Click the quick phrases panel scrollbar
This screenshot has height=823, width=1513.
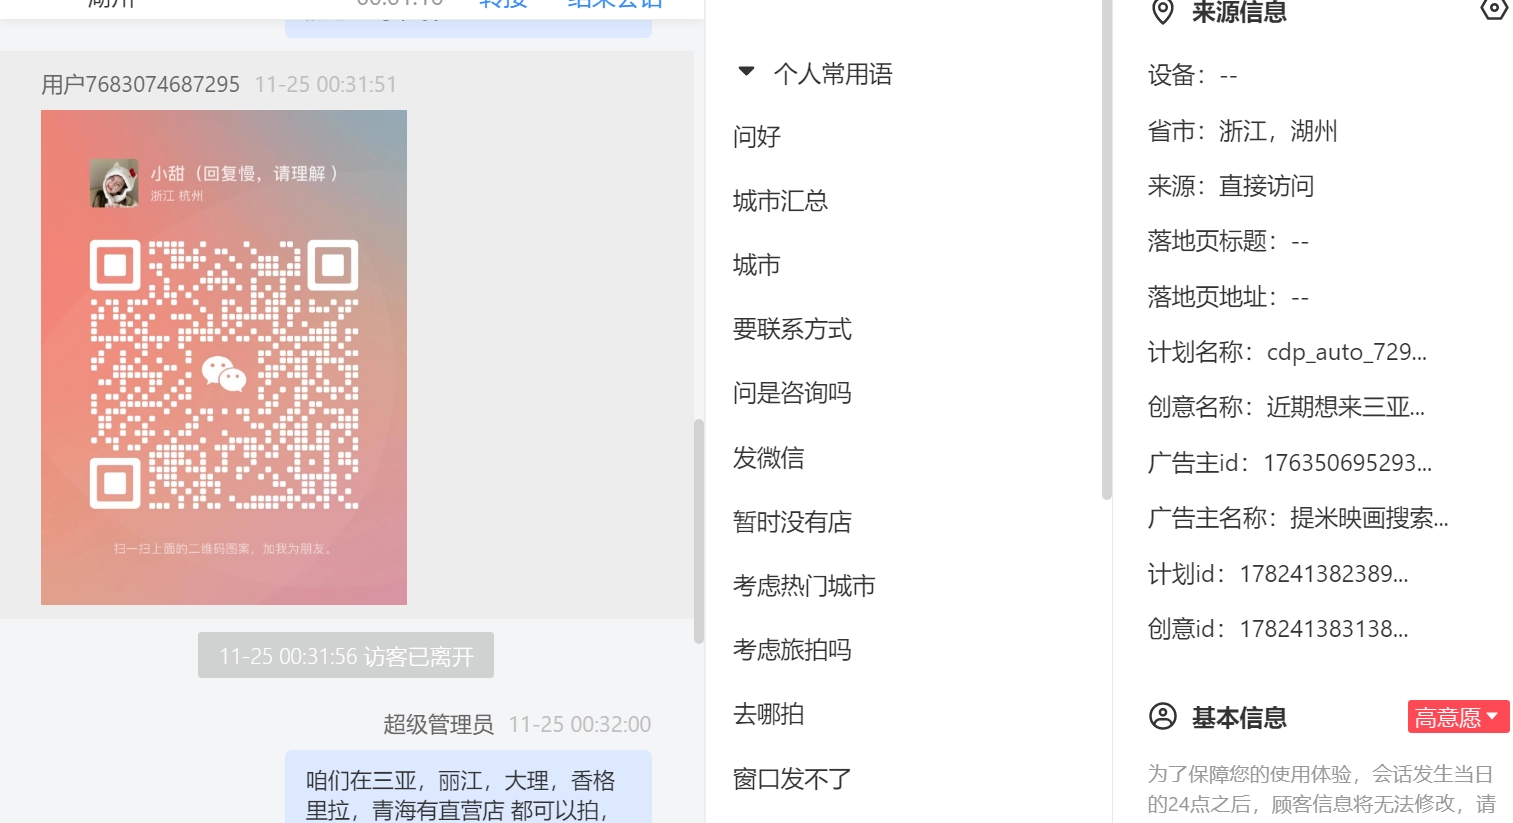pos(1106,250)
